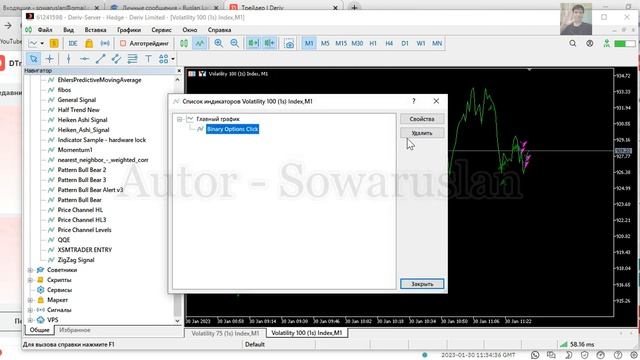The height and width of the screenshot is (360, 640).
Task: Open the Вставка menu
Action: coord(96,30)
